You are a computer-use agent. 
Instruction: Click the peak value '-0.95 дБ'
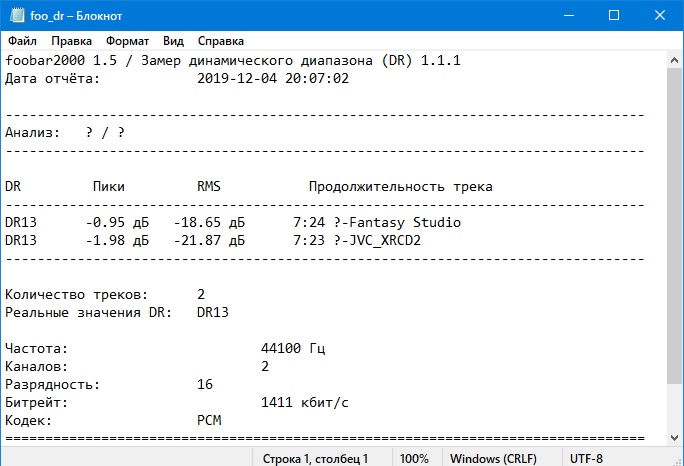pyautogui.click(x=117, y=223)
